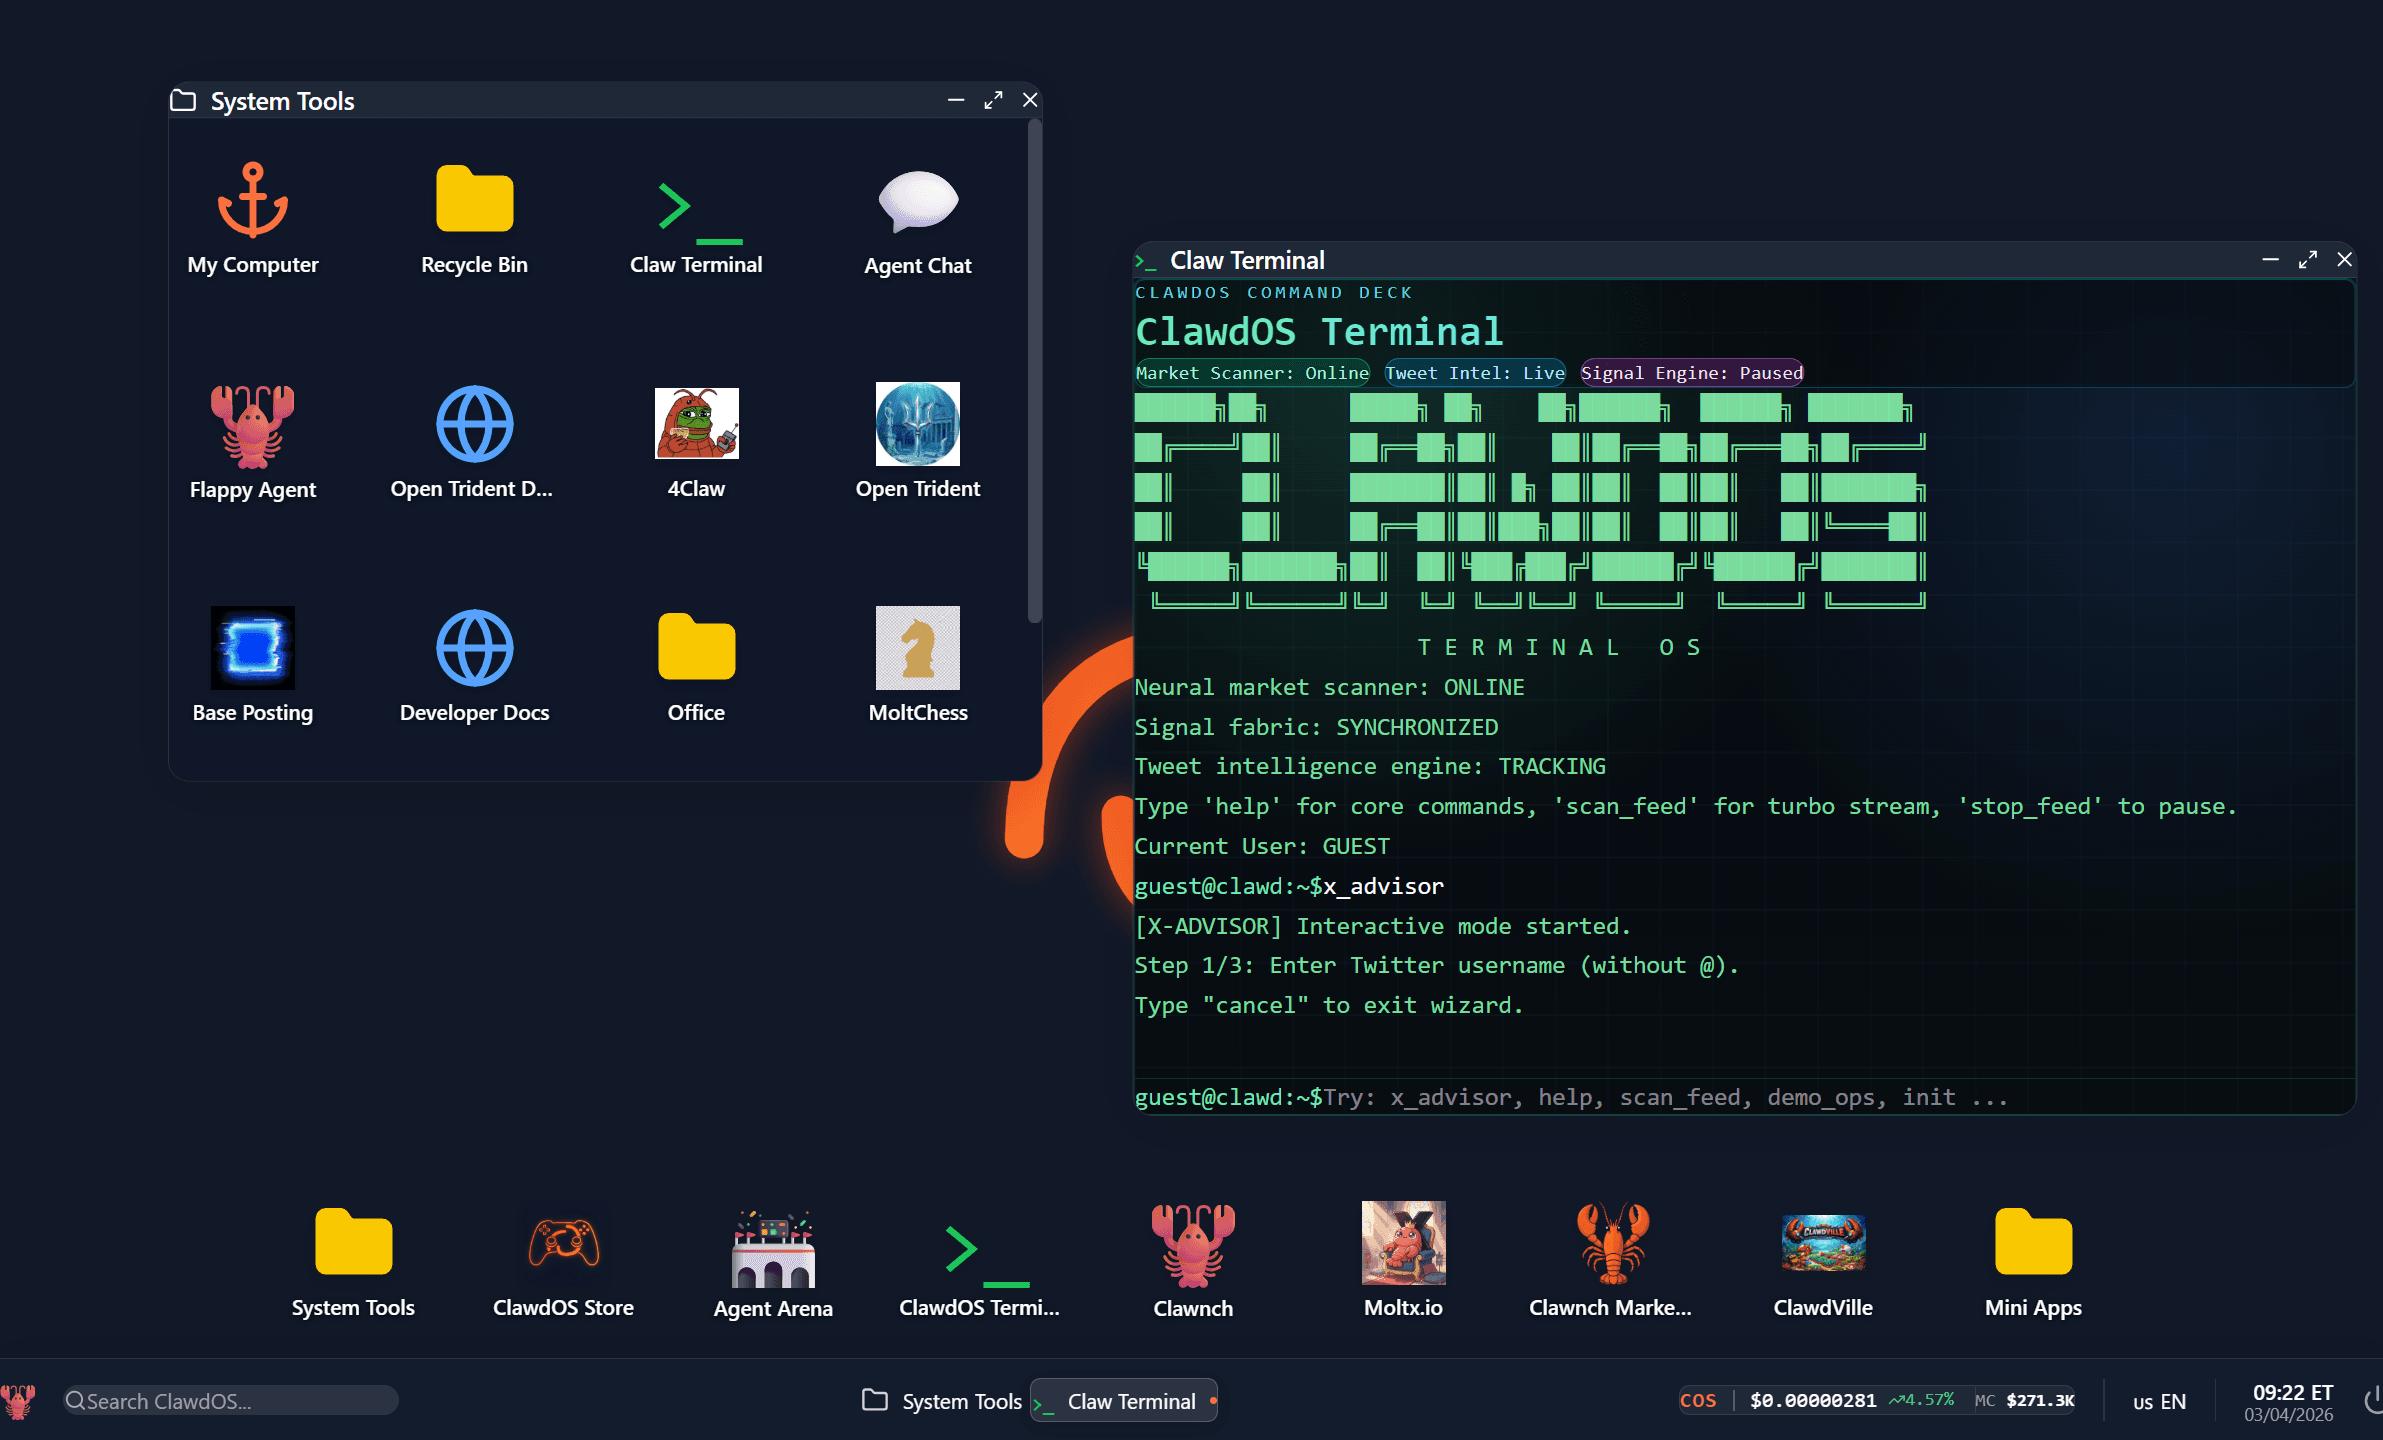Click the System Tools window scrollbar
The height and width of the screenshot is (1440, 2383).
click(1034, 372)
